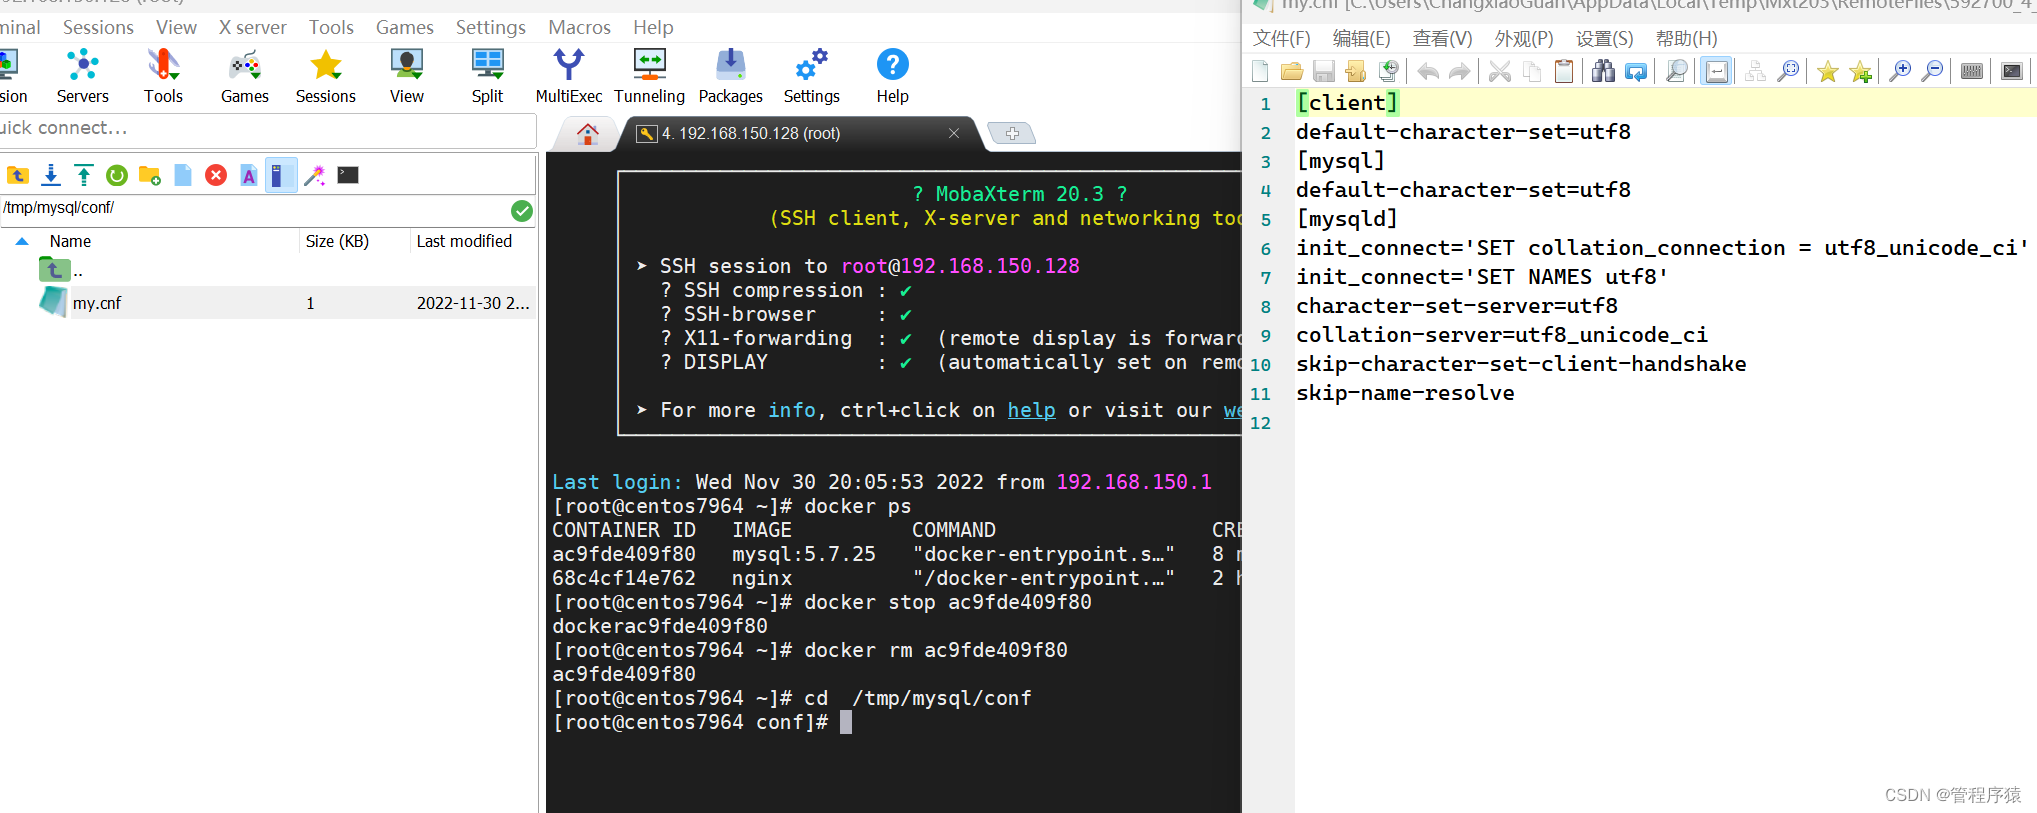The height and width of the screenshot is (813, 2037).
Task: Open the Help menu in MobaXterm
Action: tap(653, 28)
